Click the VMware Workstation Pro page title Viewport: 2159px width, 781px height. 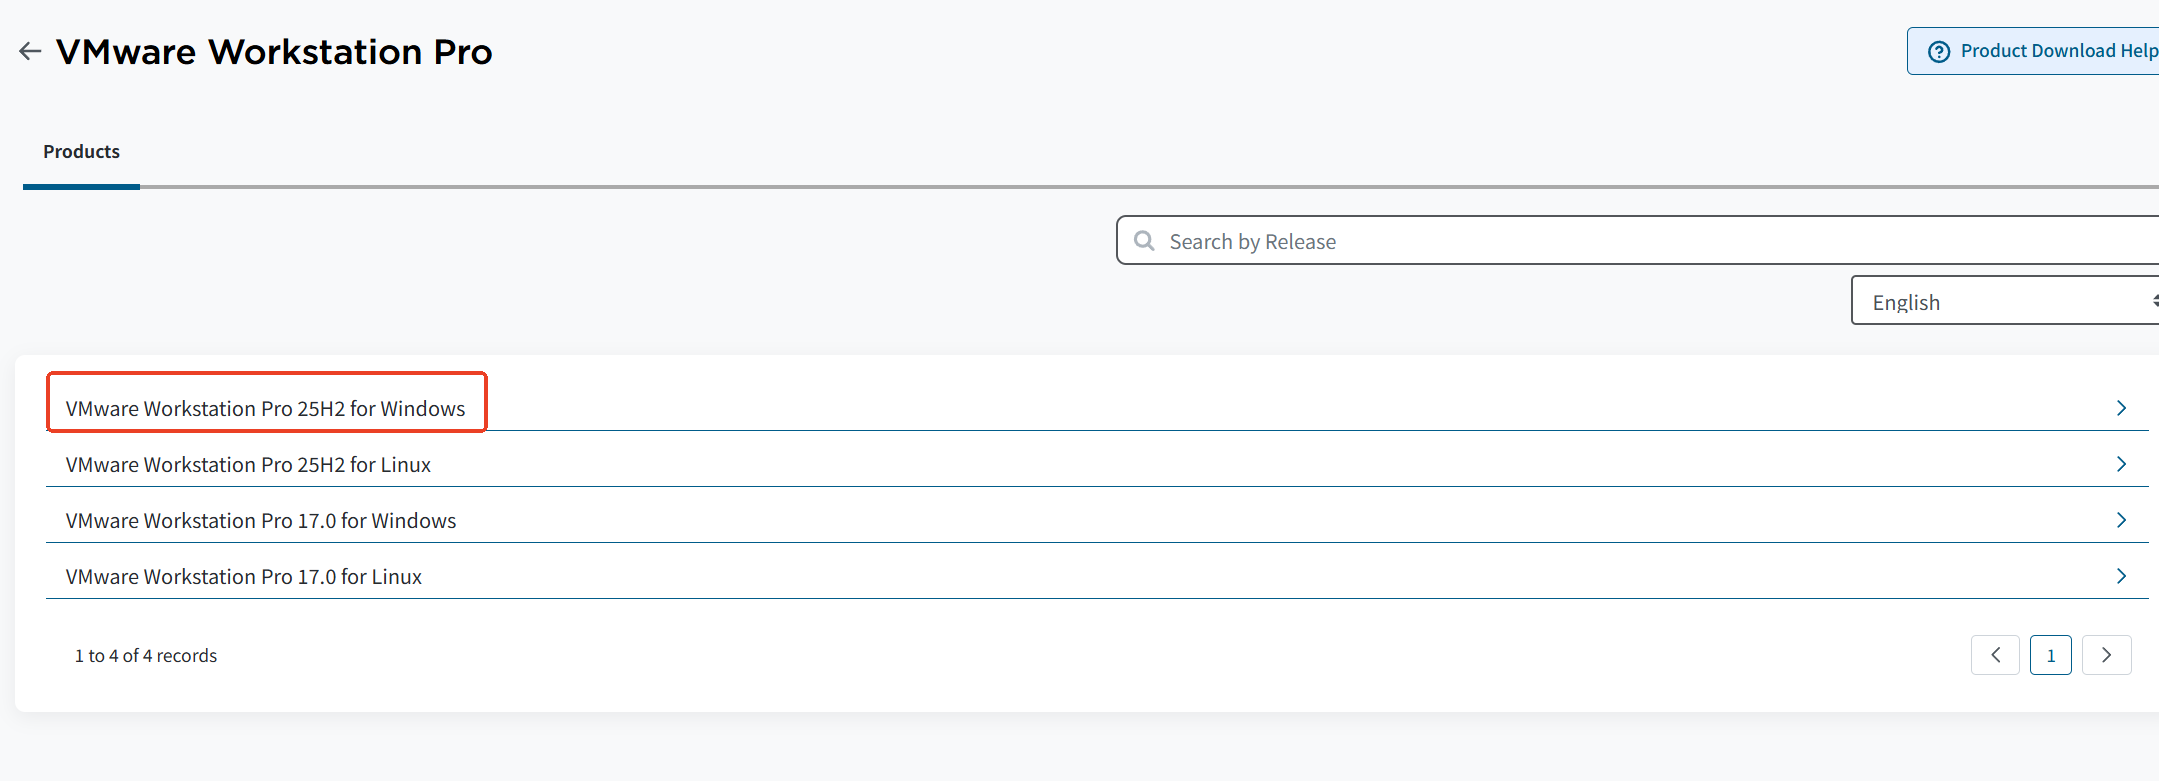(x=274, y=52)
